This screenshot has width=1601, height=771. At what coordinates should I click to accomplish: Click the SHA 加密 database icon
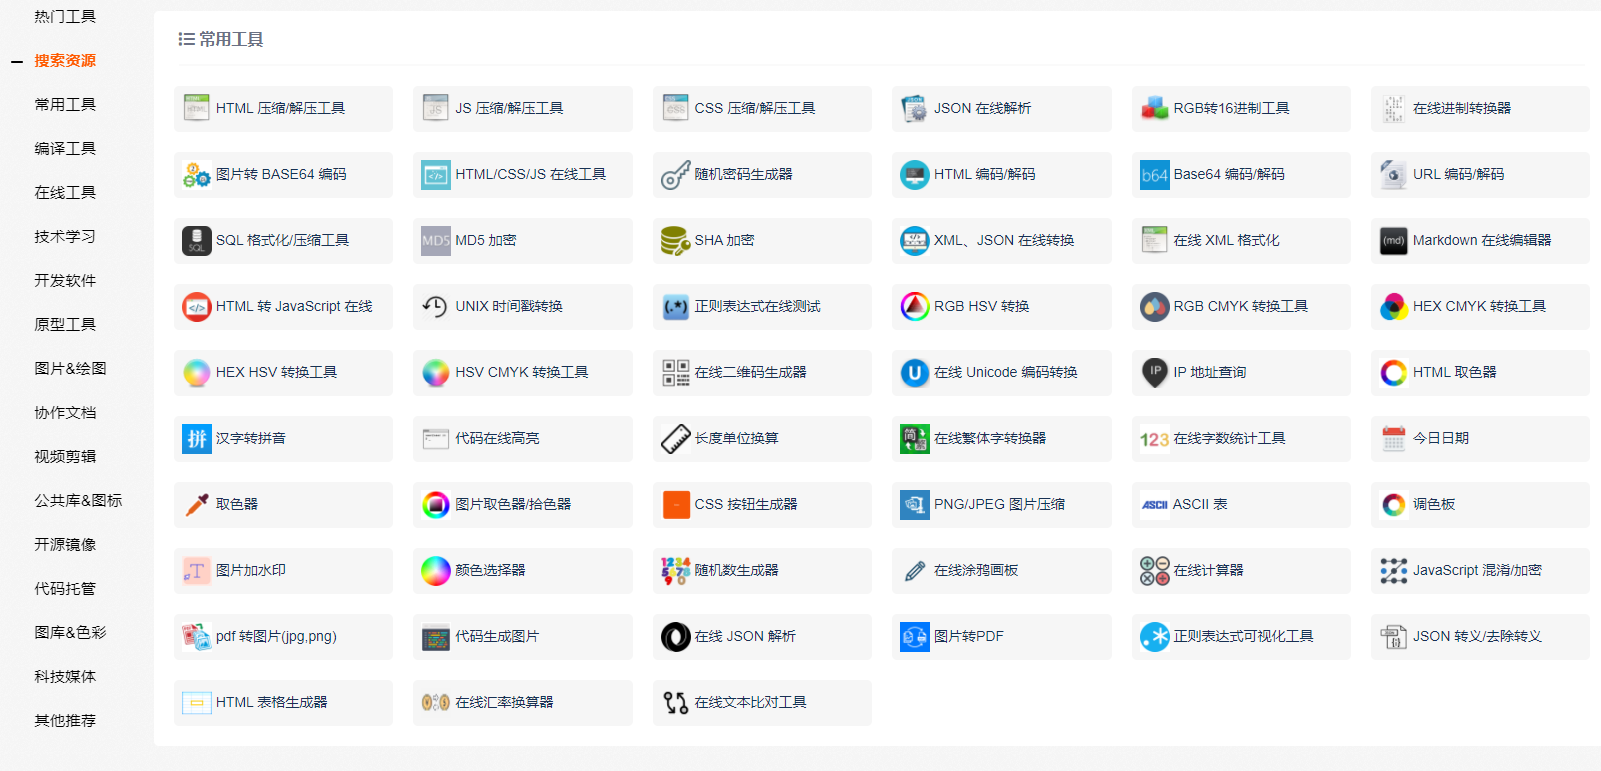675,241
